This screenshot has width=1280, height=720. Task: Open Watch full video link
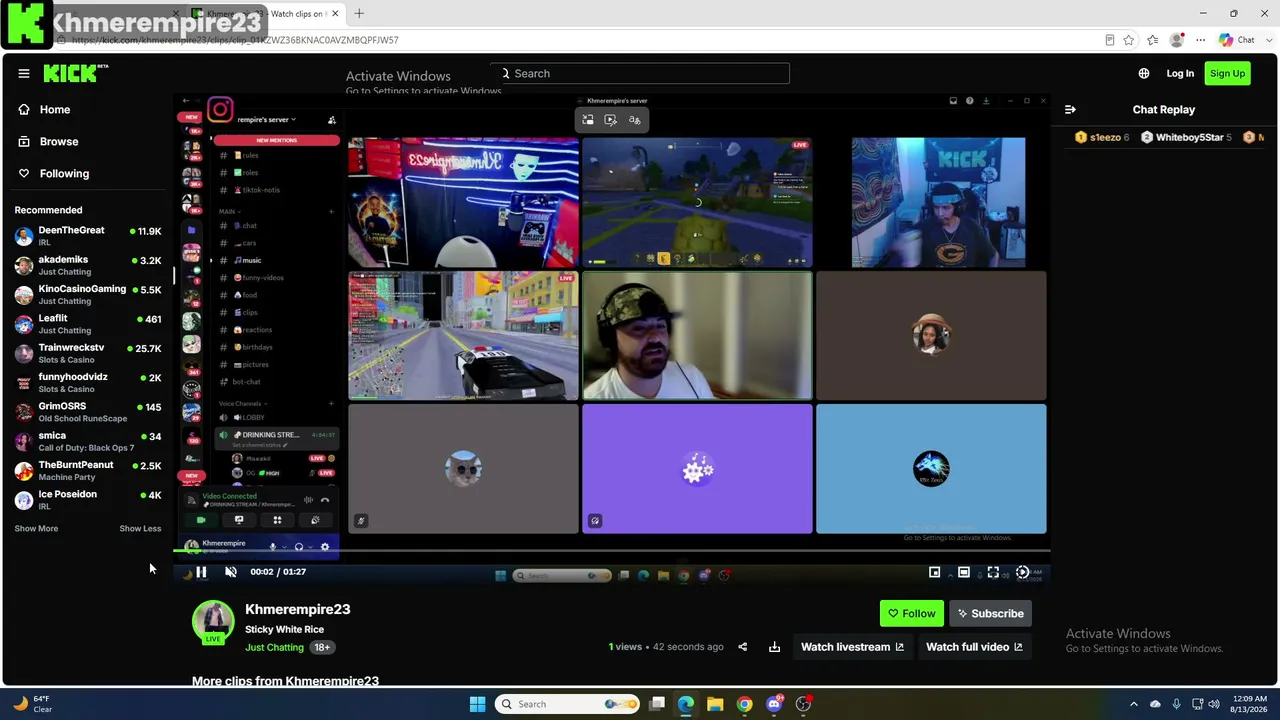pos(974,647)
